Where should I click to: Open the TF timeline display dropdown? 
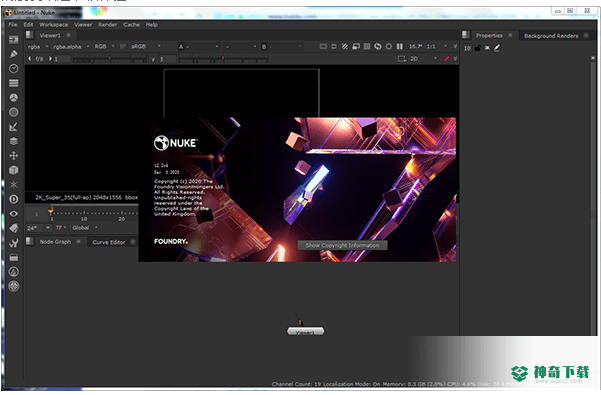(x=61, y=228)
